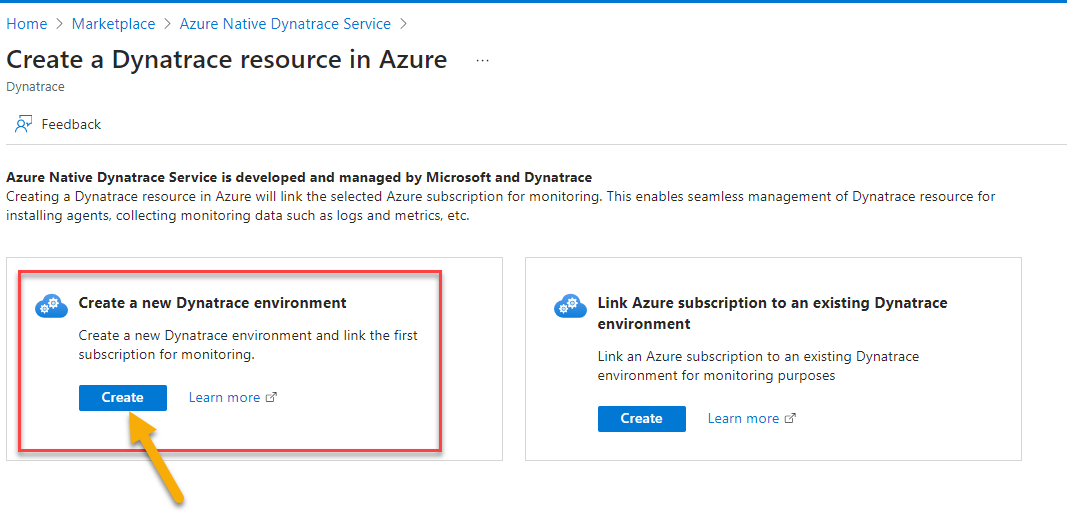Click cloud gear icon for new Dynatrace environment

pos(50,306)
